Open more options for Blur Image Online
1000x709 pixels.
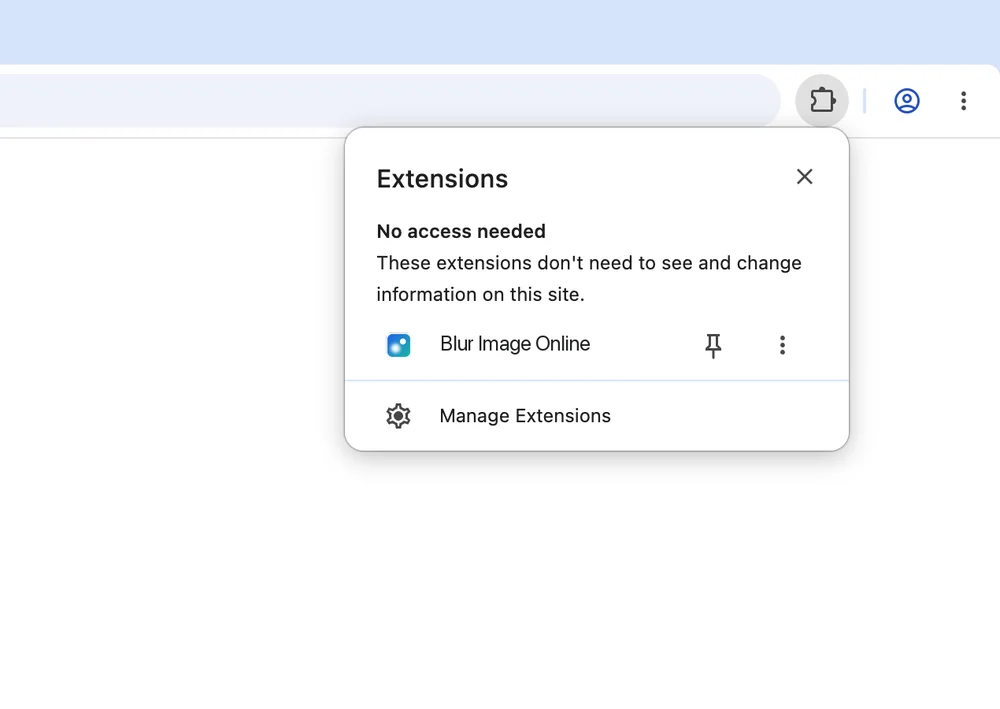tap(782, 345)
